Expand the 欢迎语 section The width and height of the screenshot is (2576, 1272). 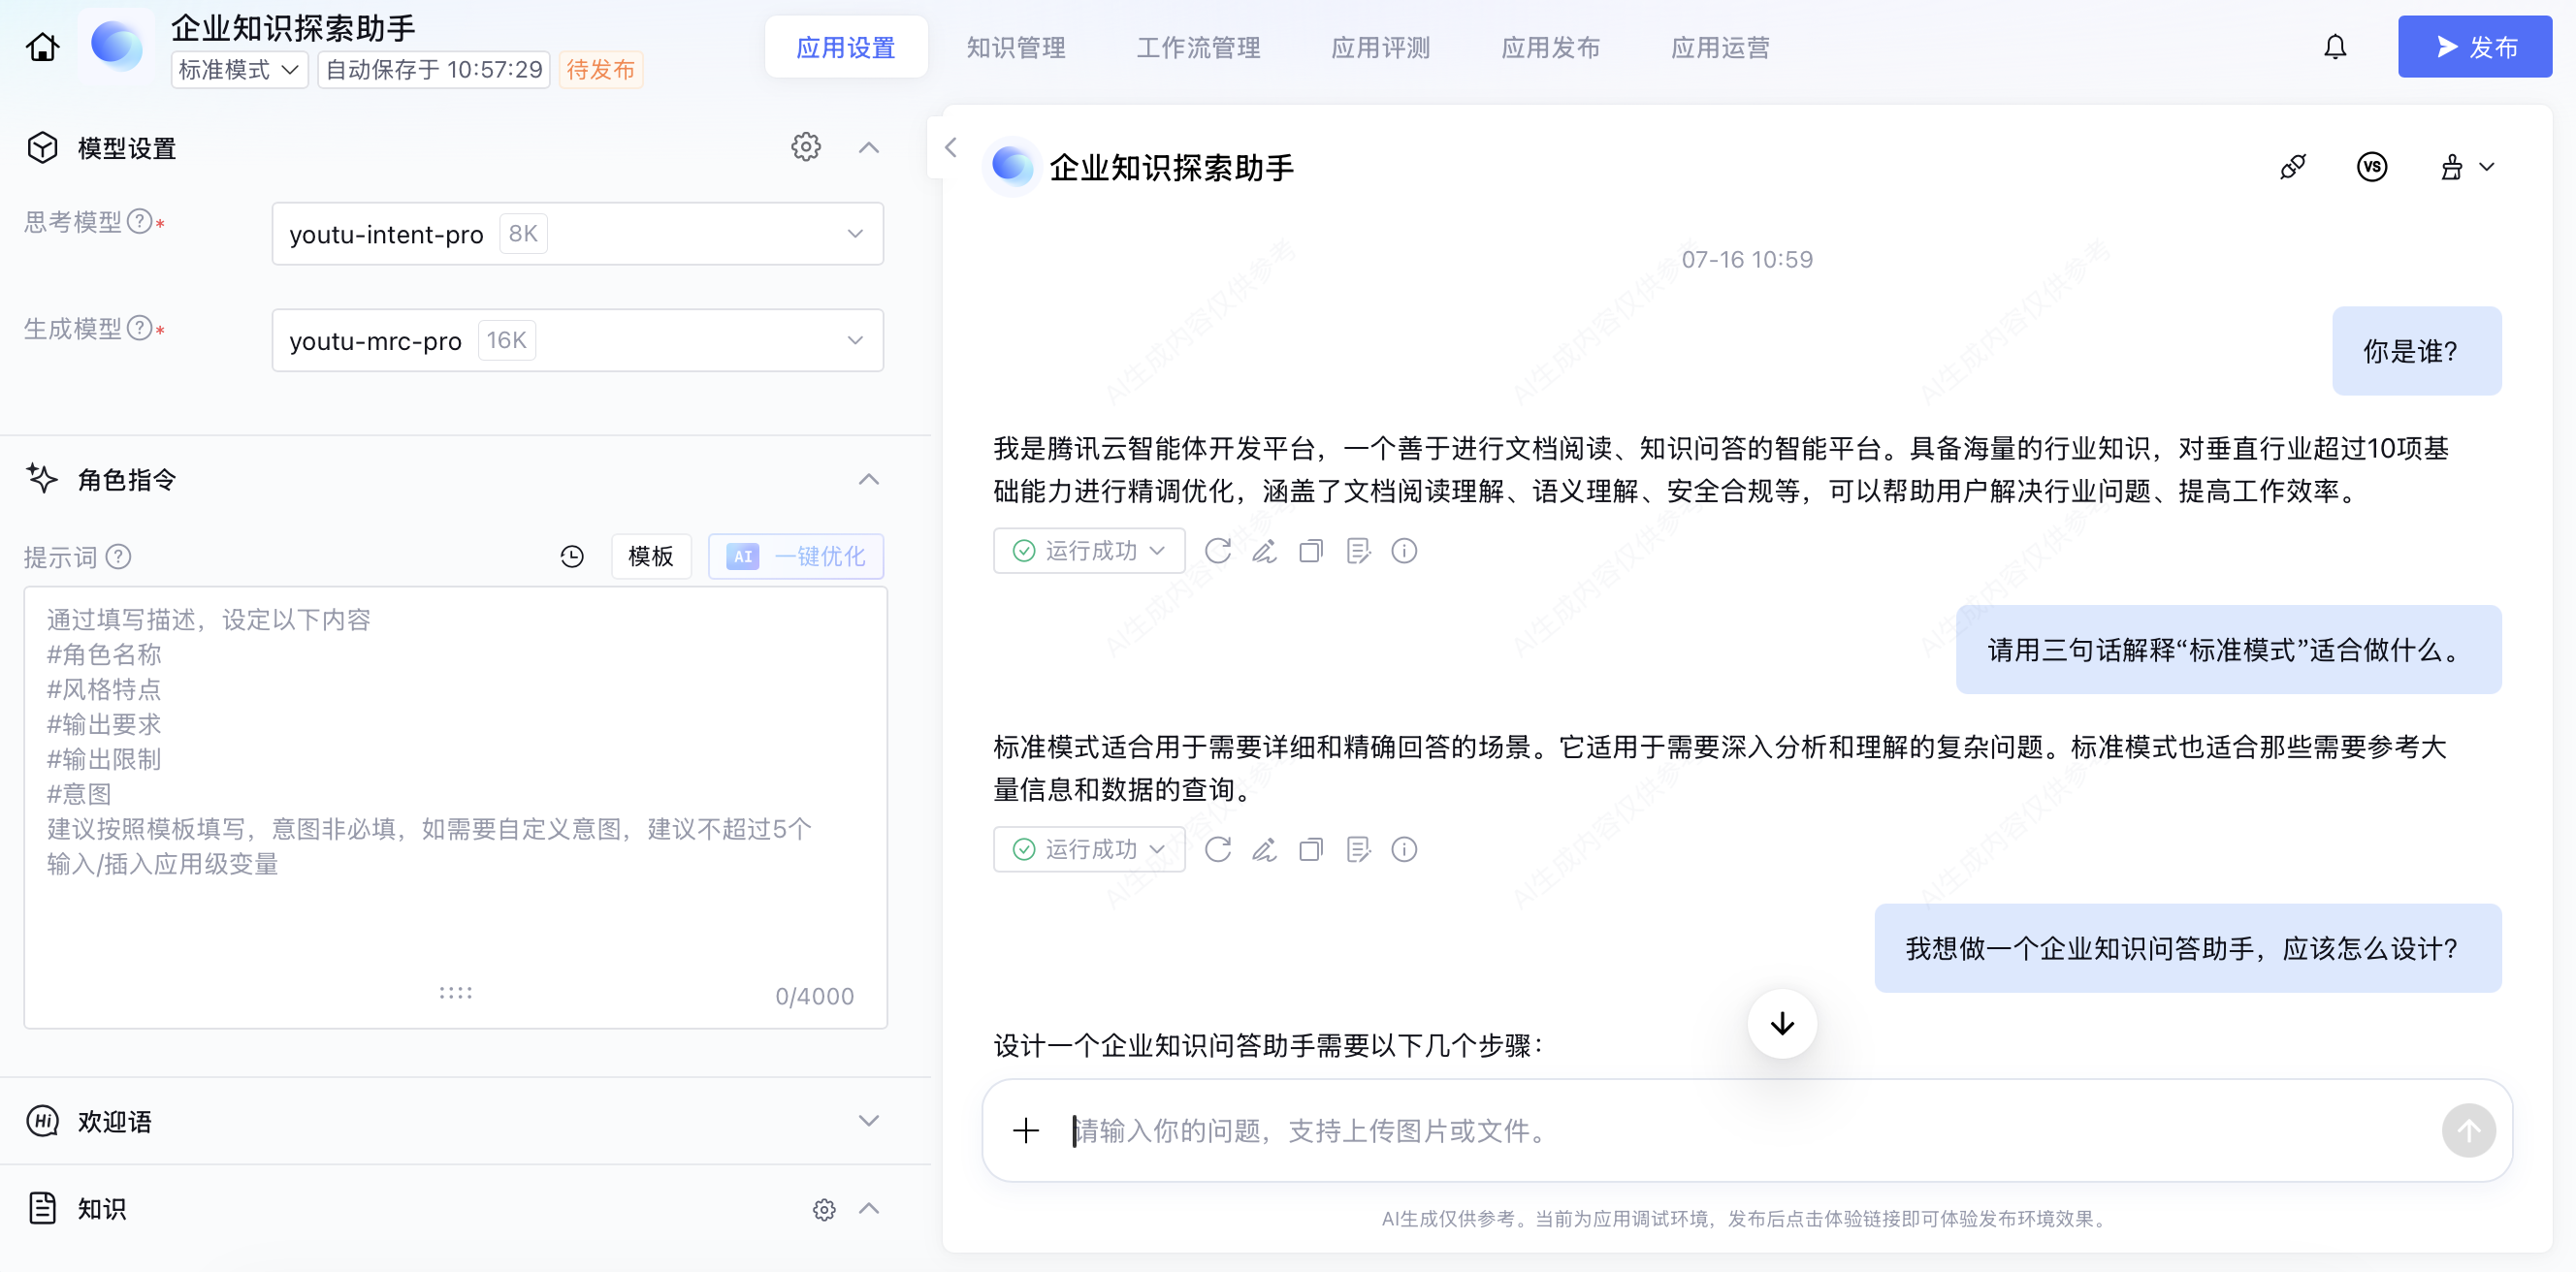point(869,1121)
